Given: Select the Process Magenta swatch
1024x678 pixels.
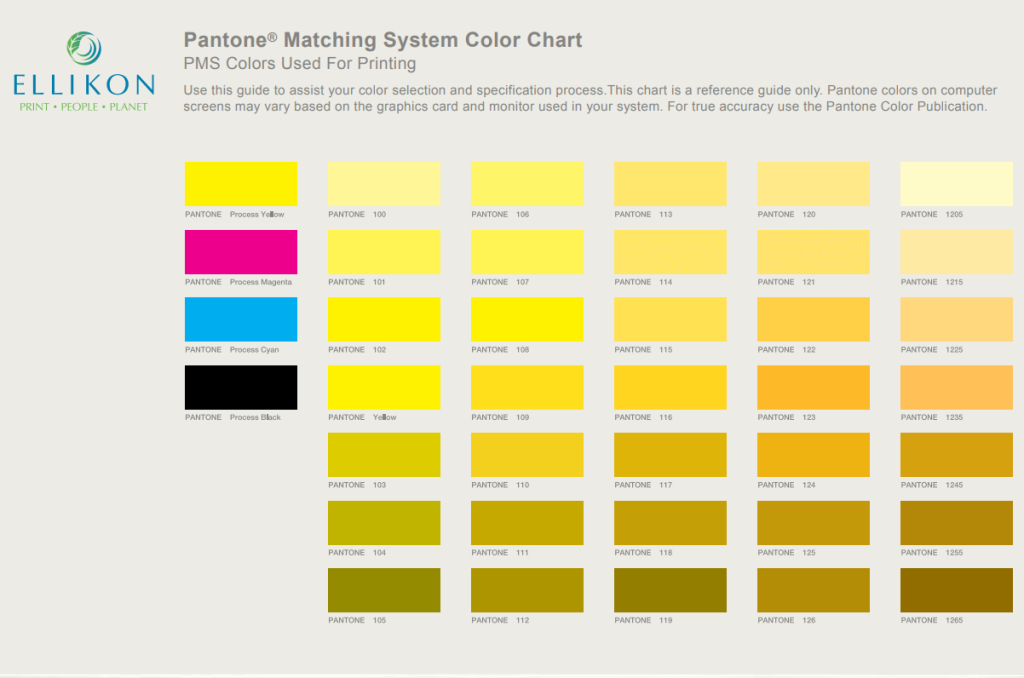Looking at the screenshot, I should [x=240, y=252].
